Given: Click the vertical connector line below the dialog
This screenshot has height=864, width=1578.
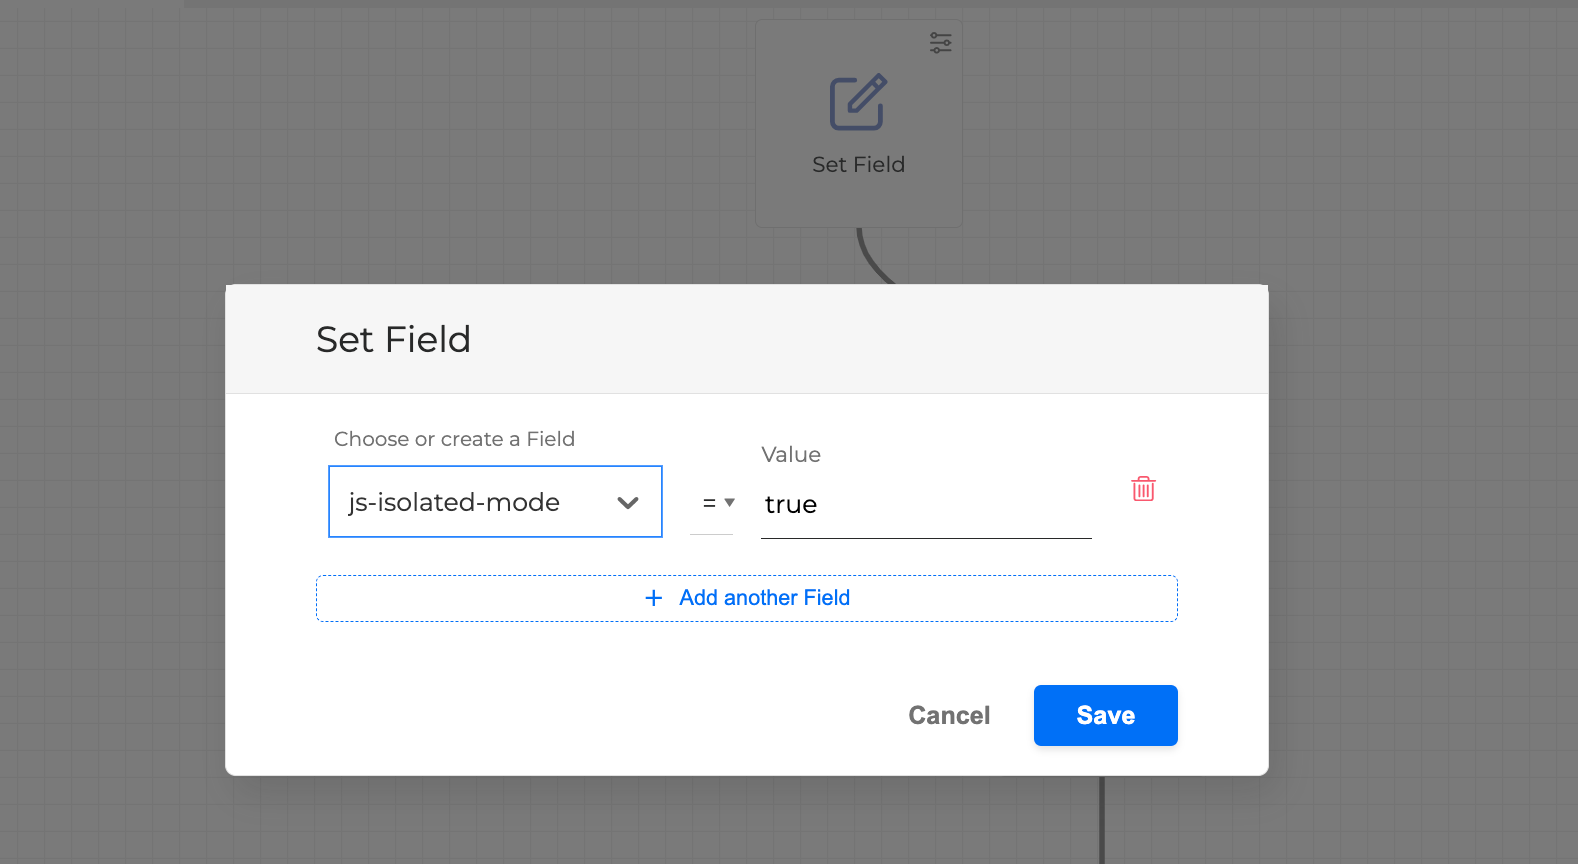Looking at the screenshot, I should click(x=1102, y=820).
